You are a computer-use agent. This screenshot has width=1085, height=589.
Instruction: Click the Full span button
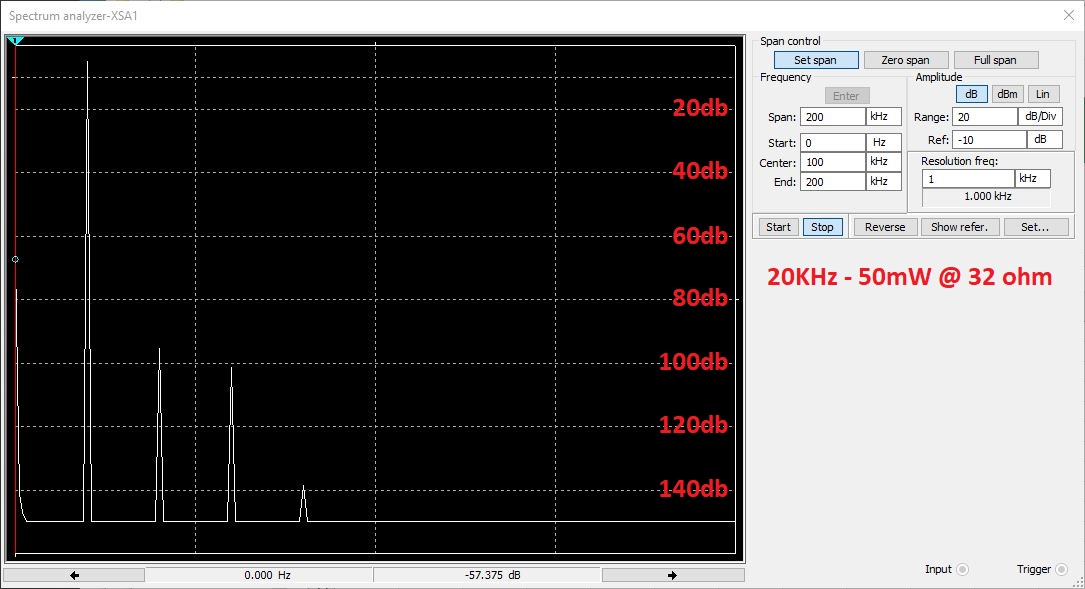point(996,60)
